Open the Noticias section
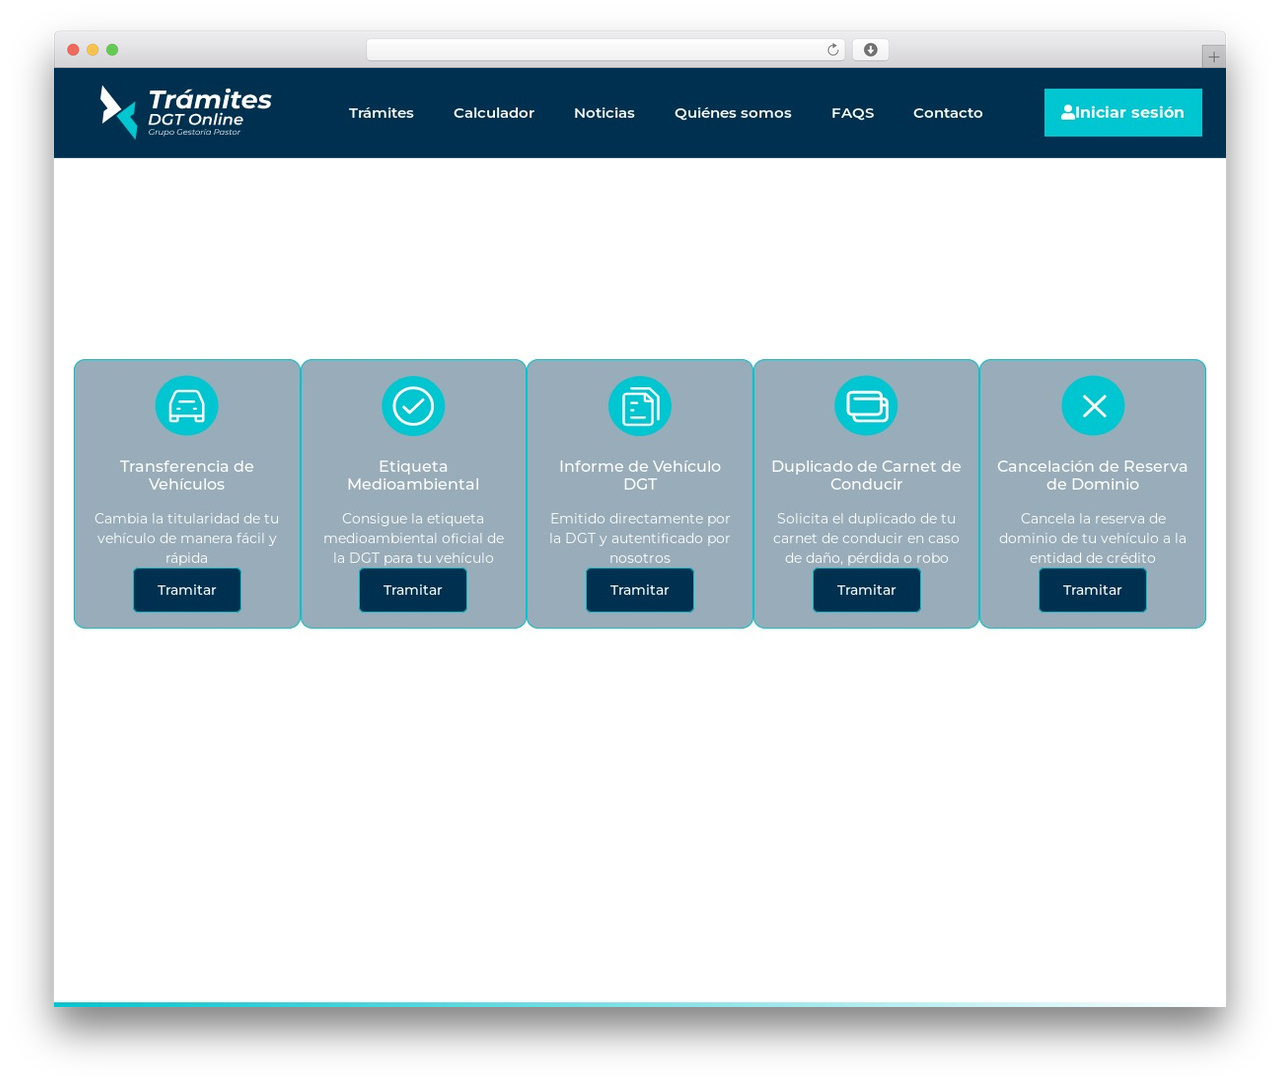 604,113
